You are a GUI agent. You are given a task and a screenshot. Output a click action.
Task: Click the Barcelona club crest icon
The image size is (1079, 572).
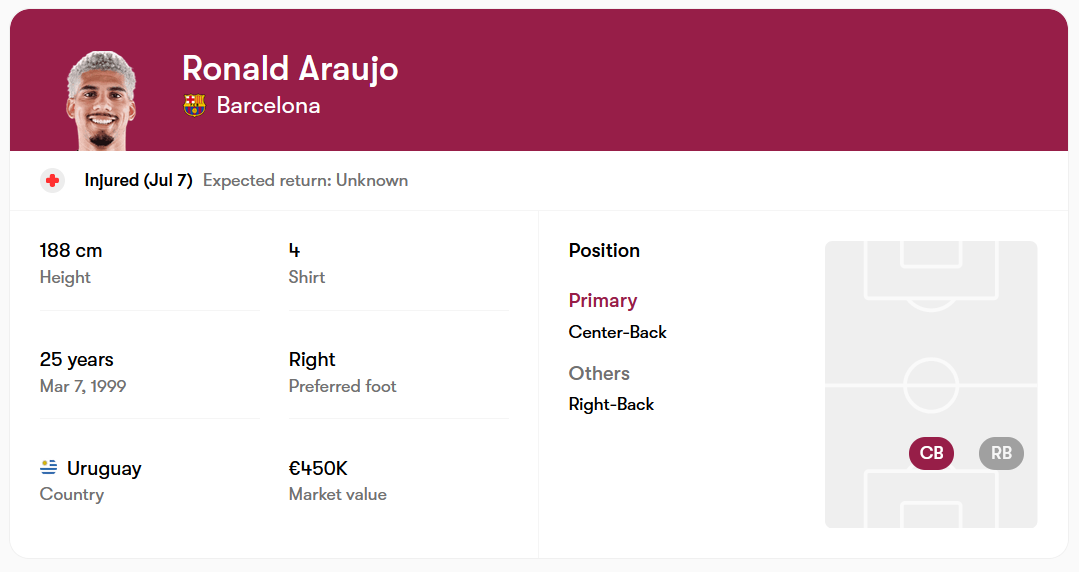194,105
